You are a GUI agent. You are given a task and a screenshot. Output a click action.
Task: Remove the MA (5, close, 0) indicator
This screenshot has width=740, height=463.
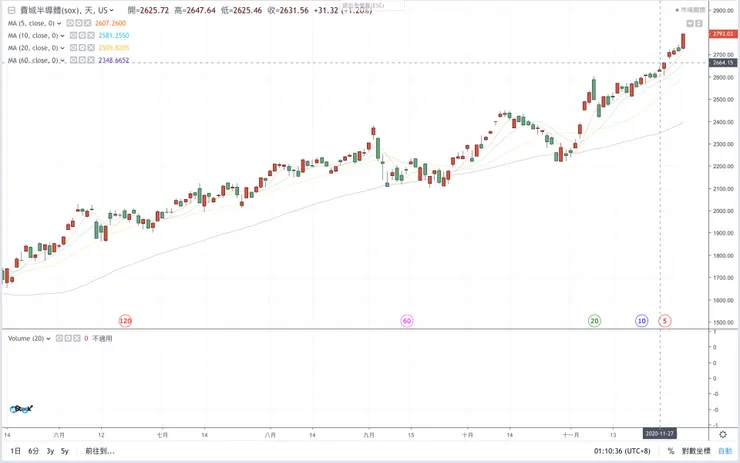coord(87,23)
